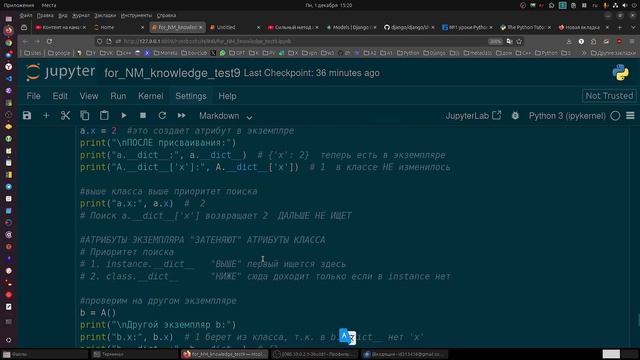Screen dimensions: 640x360
Task: Click the translate page icon in address bar
Action: [509, 41]
